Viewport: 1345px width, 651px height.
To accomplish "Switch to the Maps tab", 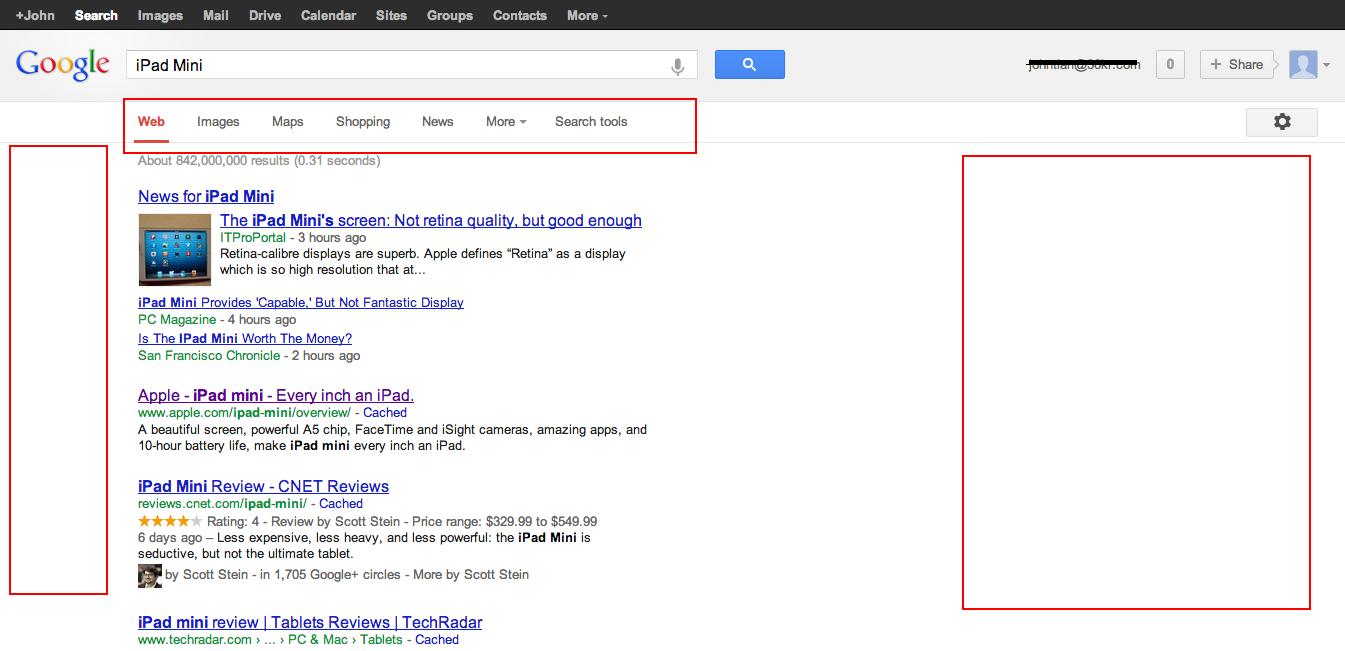I will pyautogui.click(x=287, y=122).
